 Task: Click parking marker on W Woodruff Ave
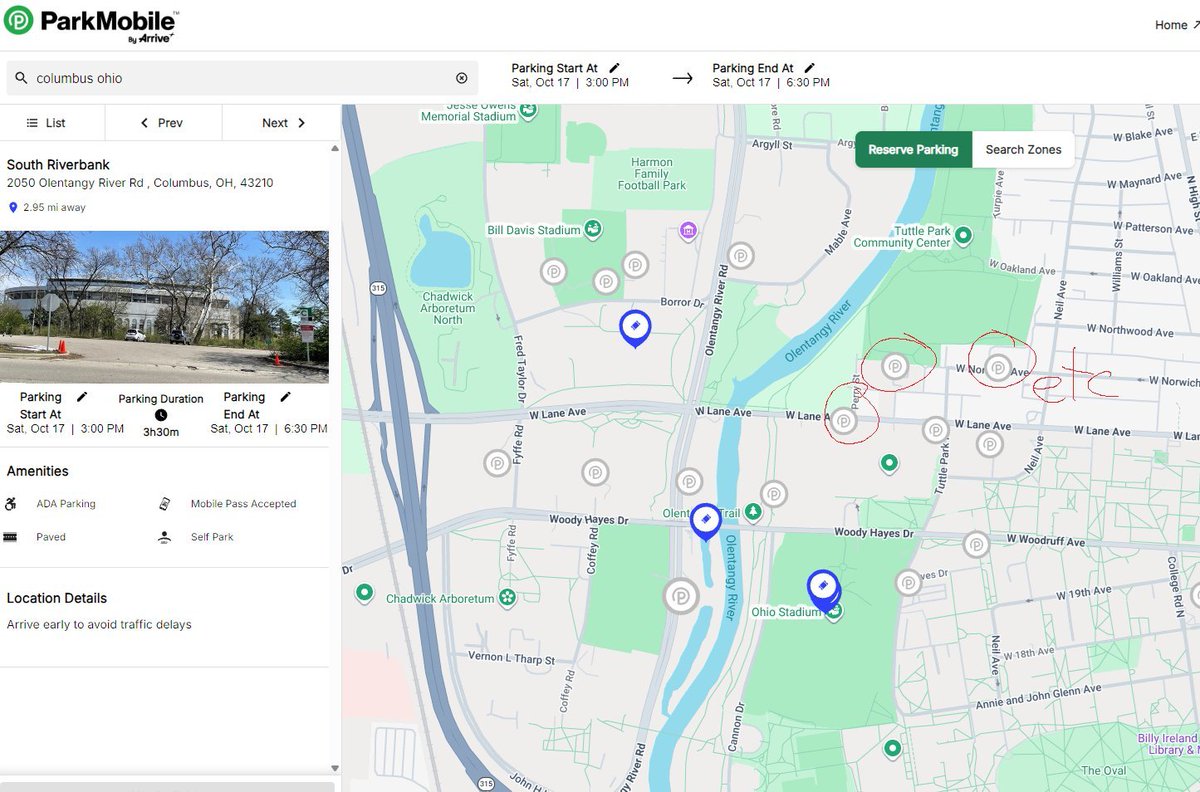click(x=976, y=544)
